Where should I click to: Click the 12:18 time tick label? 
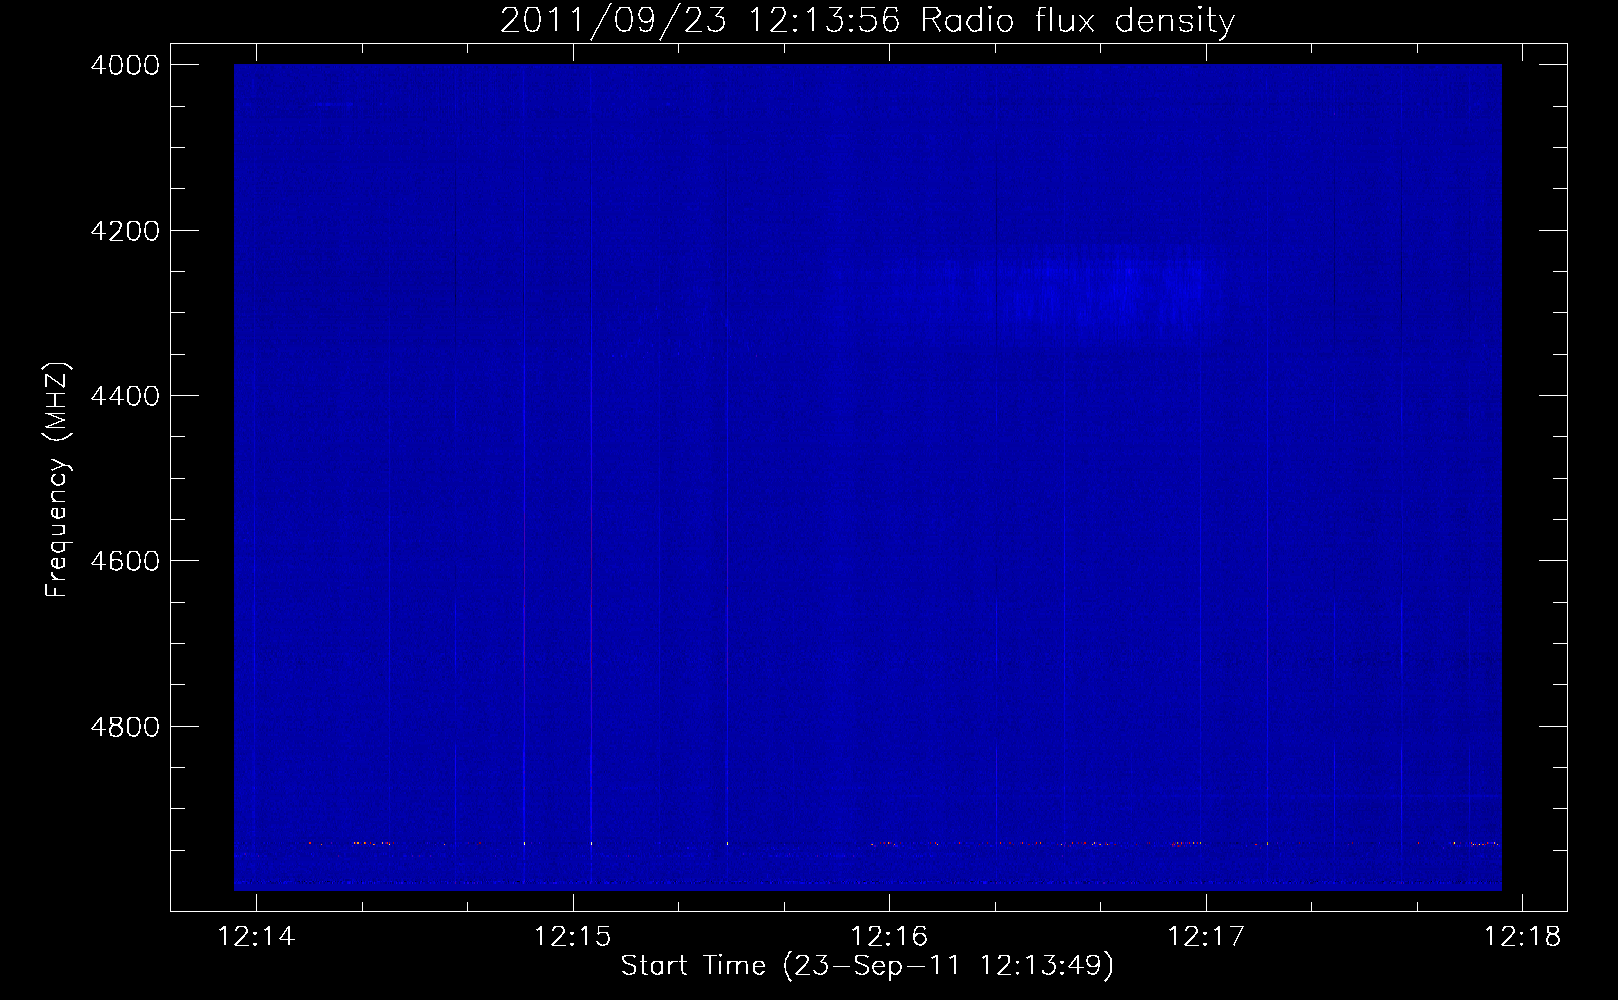point(1522,936)
